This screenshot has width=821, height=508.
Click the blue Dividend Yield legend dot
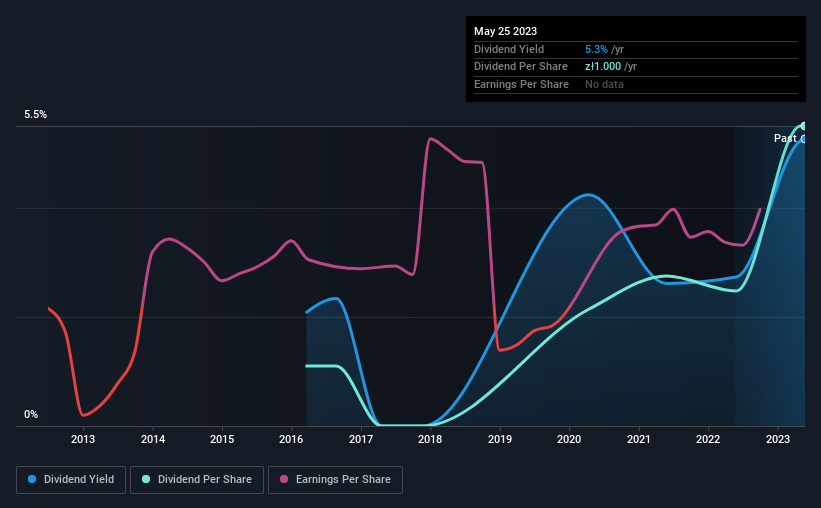click(x=32, y=479)
